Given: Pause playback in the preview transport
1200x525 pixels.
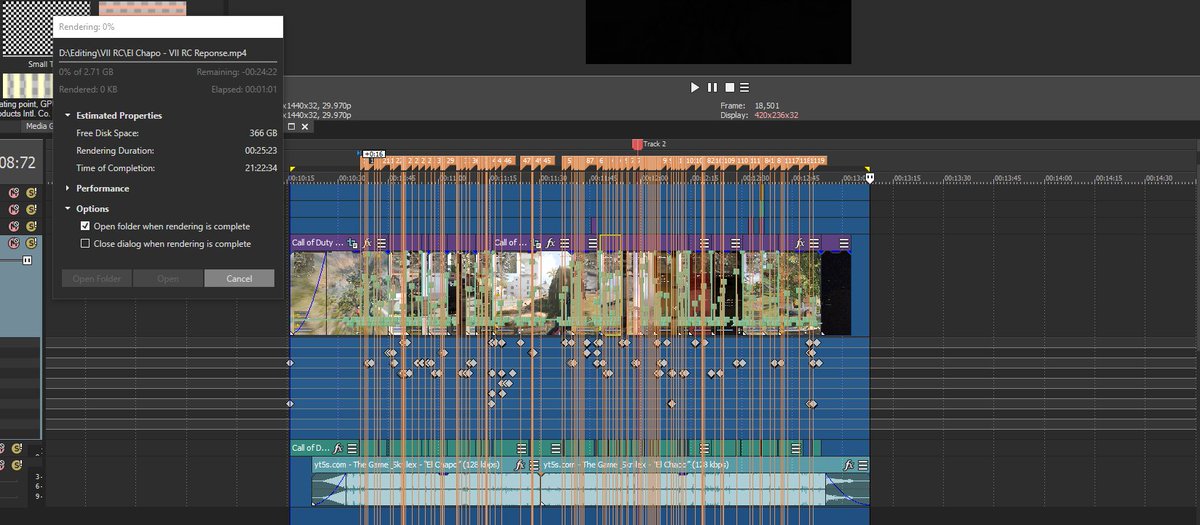Looking at the screenshot, I should (712, 88).
